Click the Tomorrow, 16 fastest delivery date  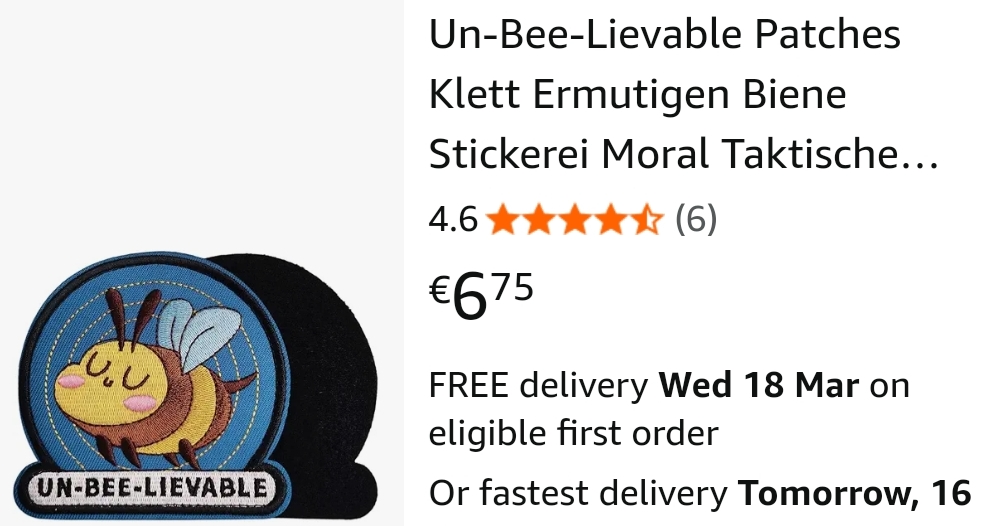854,493
